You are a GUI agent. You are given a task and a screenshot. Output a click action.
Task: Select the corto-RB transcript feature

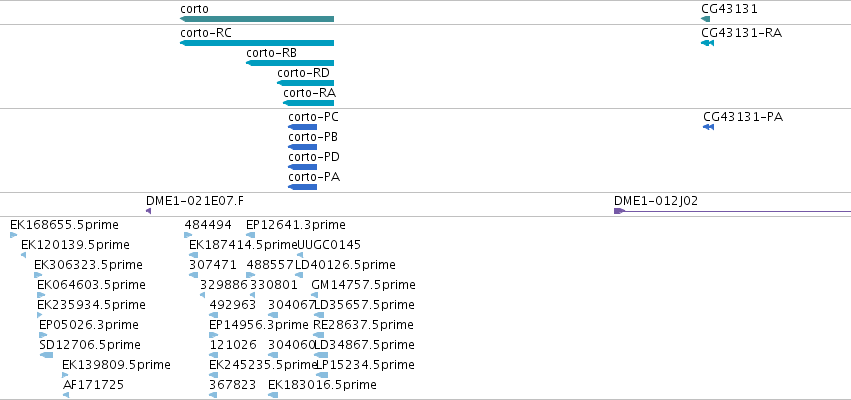click(290, 63)
